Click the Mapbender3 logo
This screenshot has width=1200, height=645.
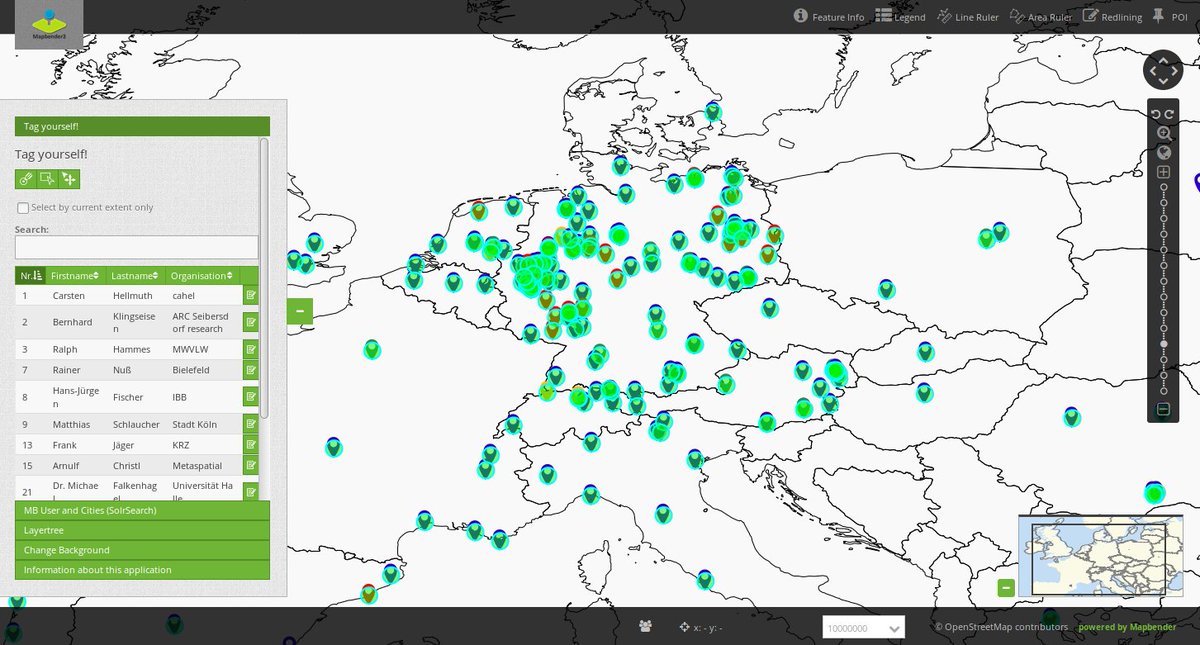pos(49,25)
